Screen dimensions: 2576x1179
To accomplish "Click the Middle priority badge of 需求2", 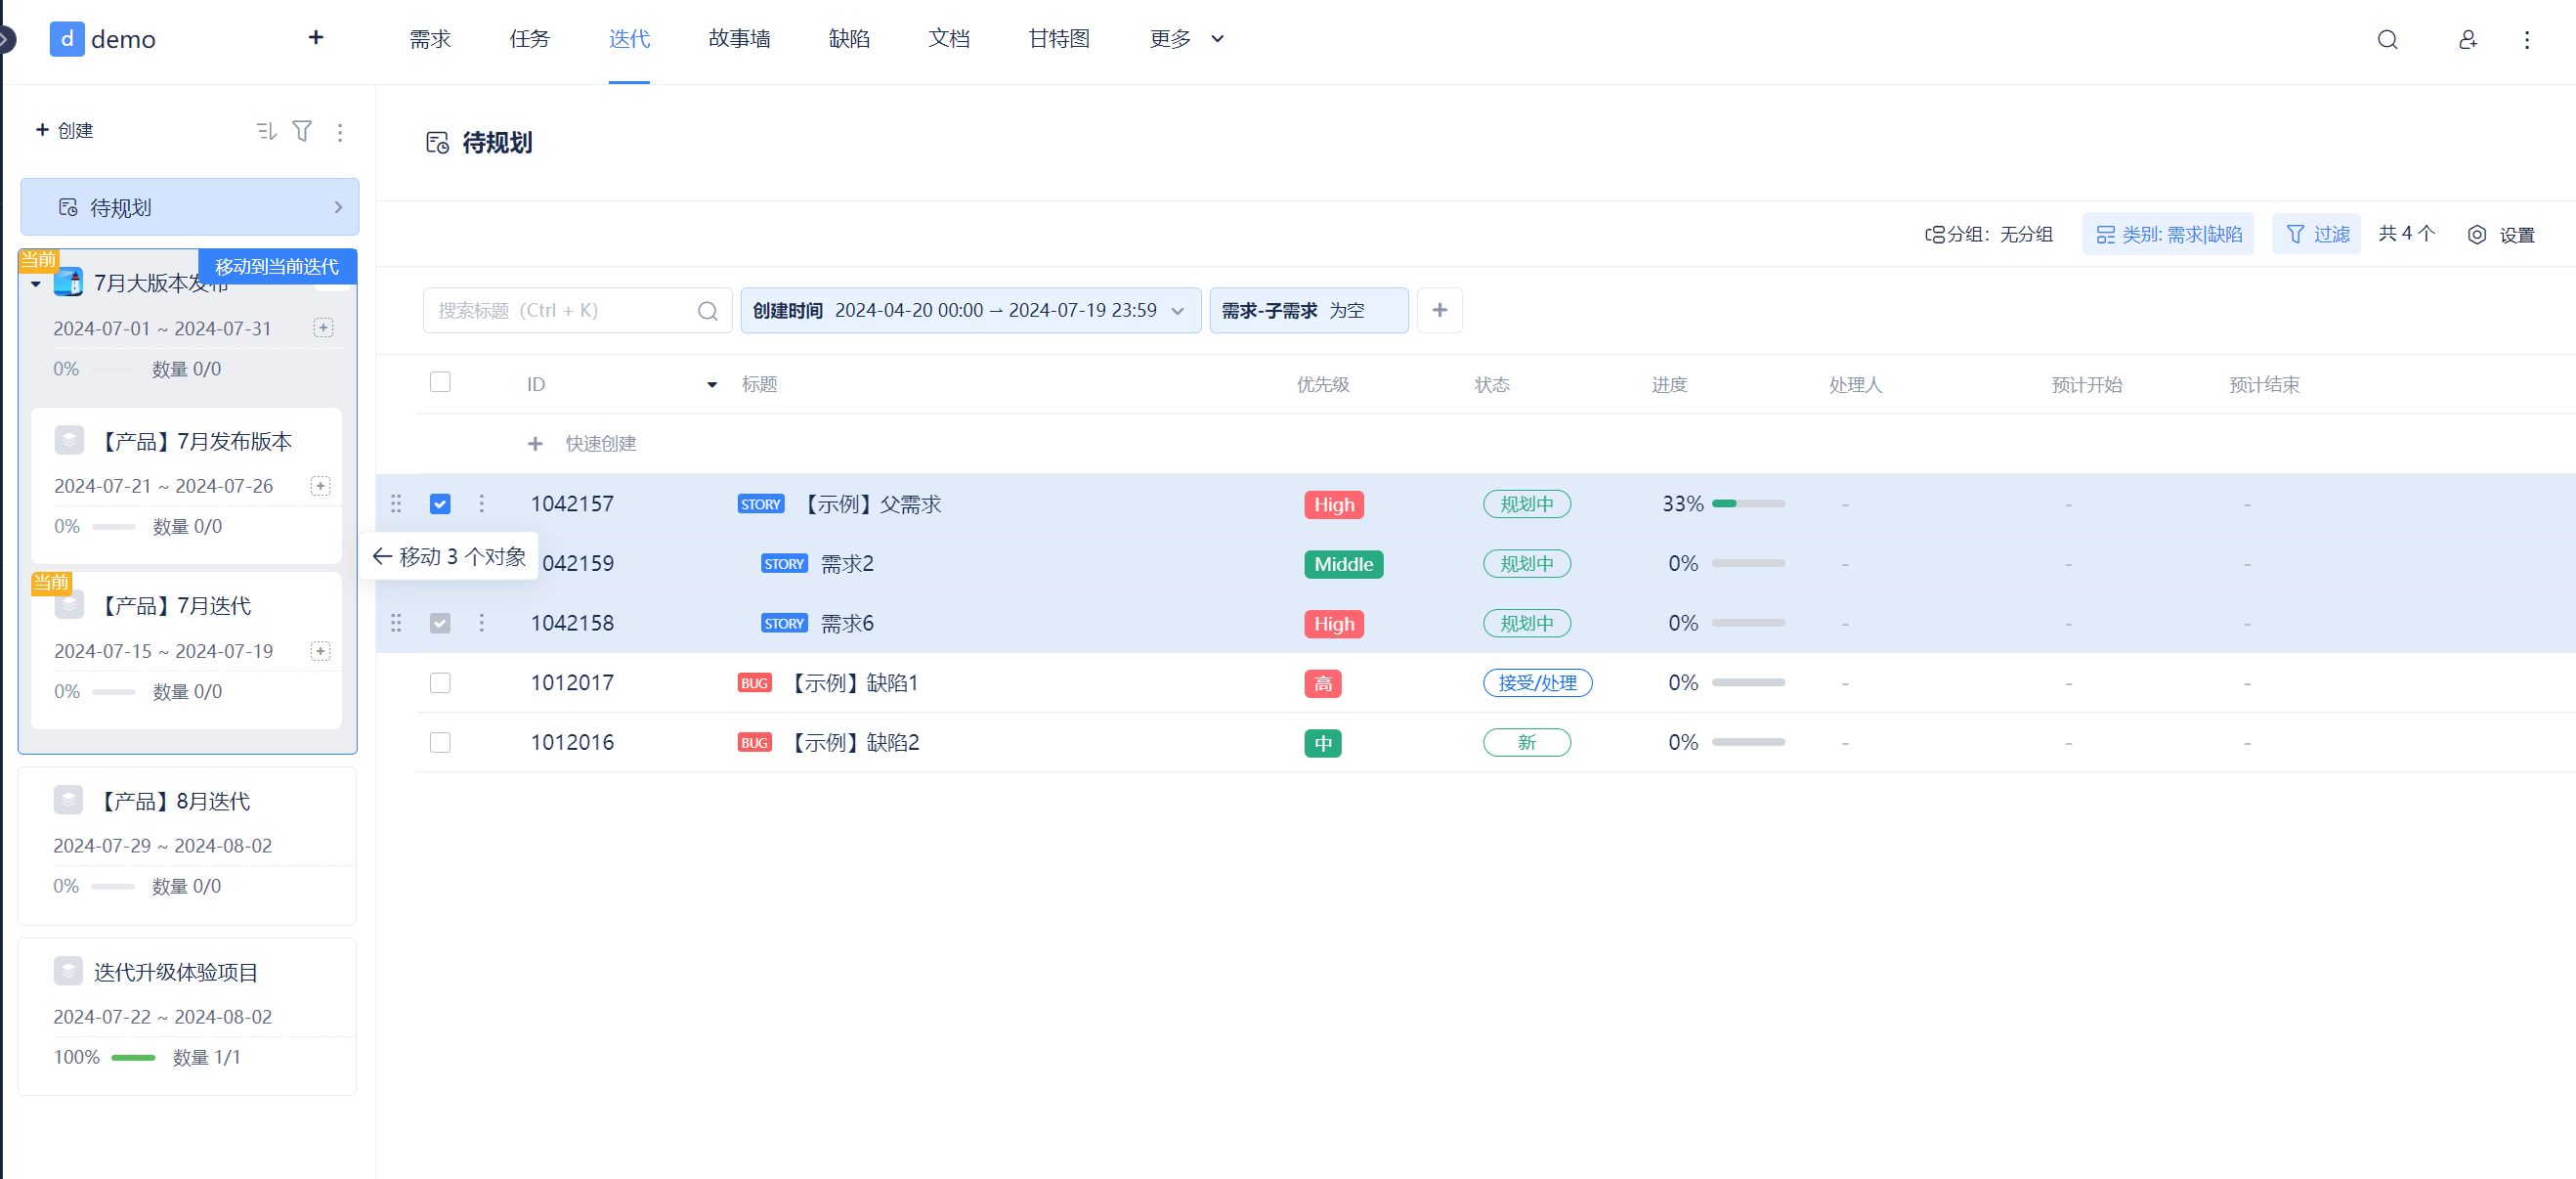I will point(1343,564).
